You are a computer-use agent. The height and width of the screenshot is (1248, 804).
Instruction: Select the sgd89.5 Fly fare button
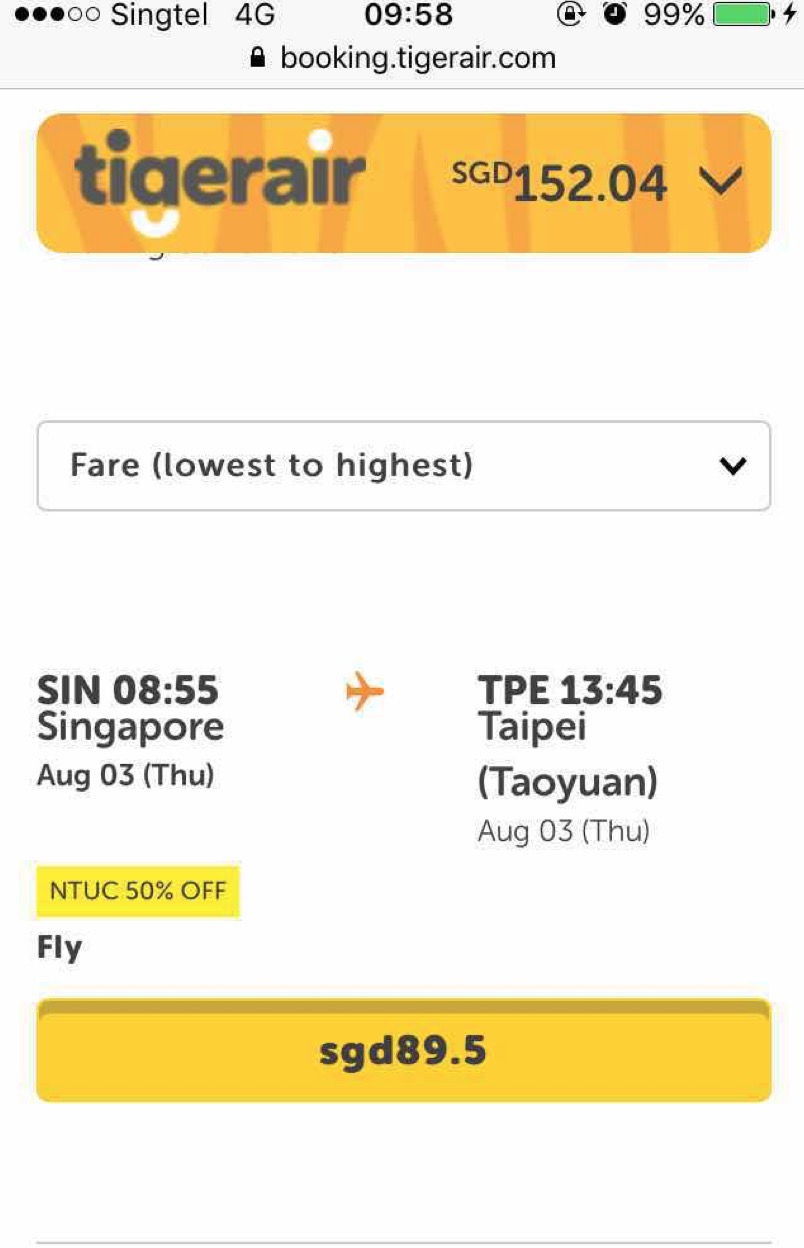403,1052
